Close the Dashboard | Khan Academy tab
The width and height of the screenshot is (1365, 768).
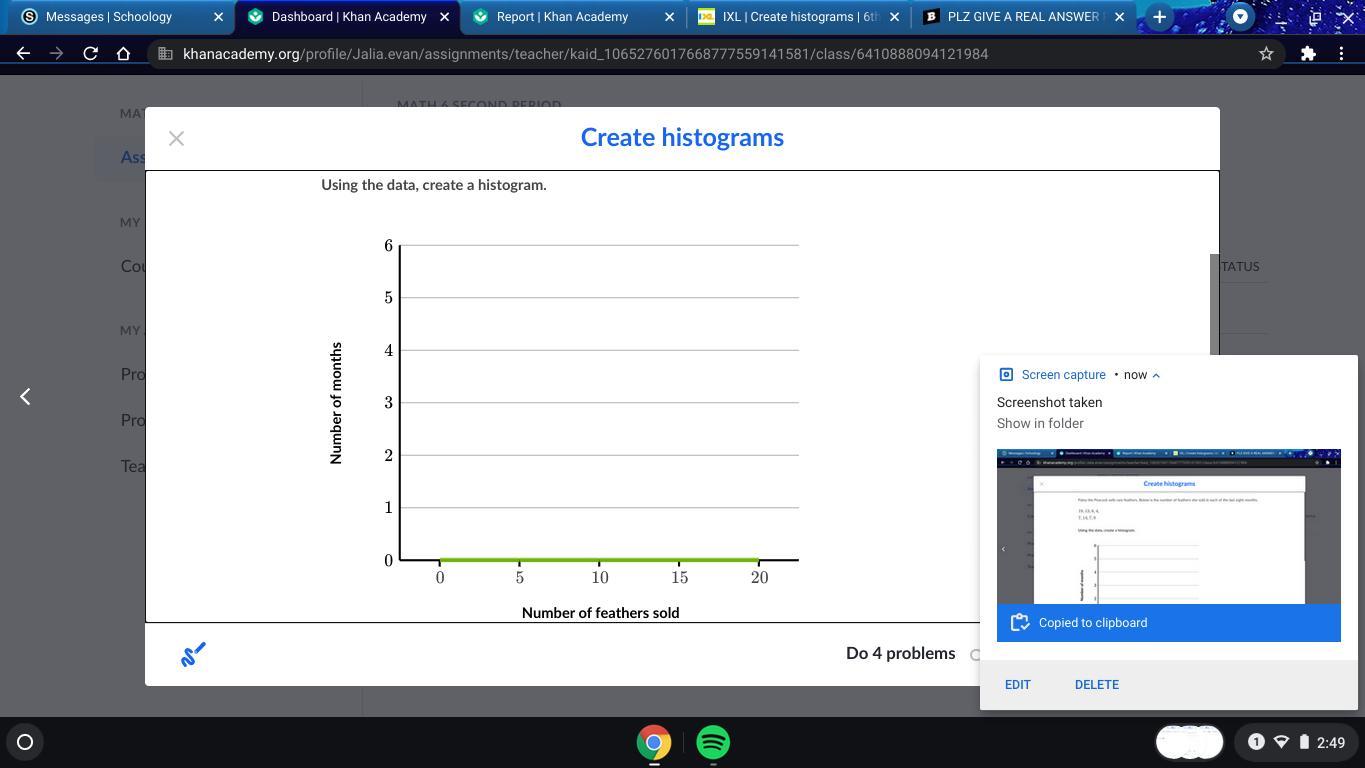(444, 17)
